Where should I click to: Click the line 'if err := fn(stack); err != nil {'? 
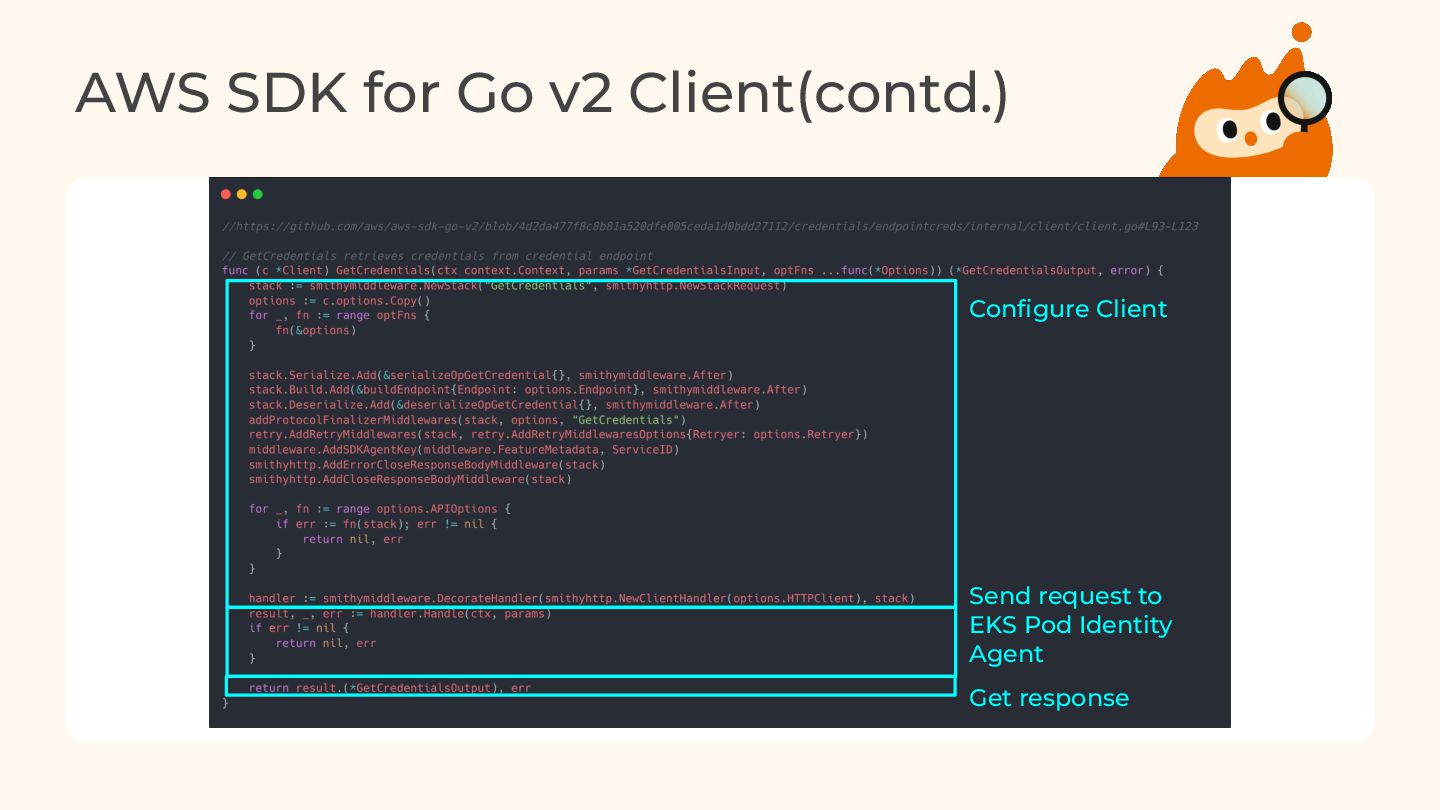tap(386, 524)
